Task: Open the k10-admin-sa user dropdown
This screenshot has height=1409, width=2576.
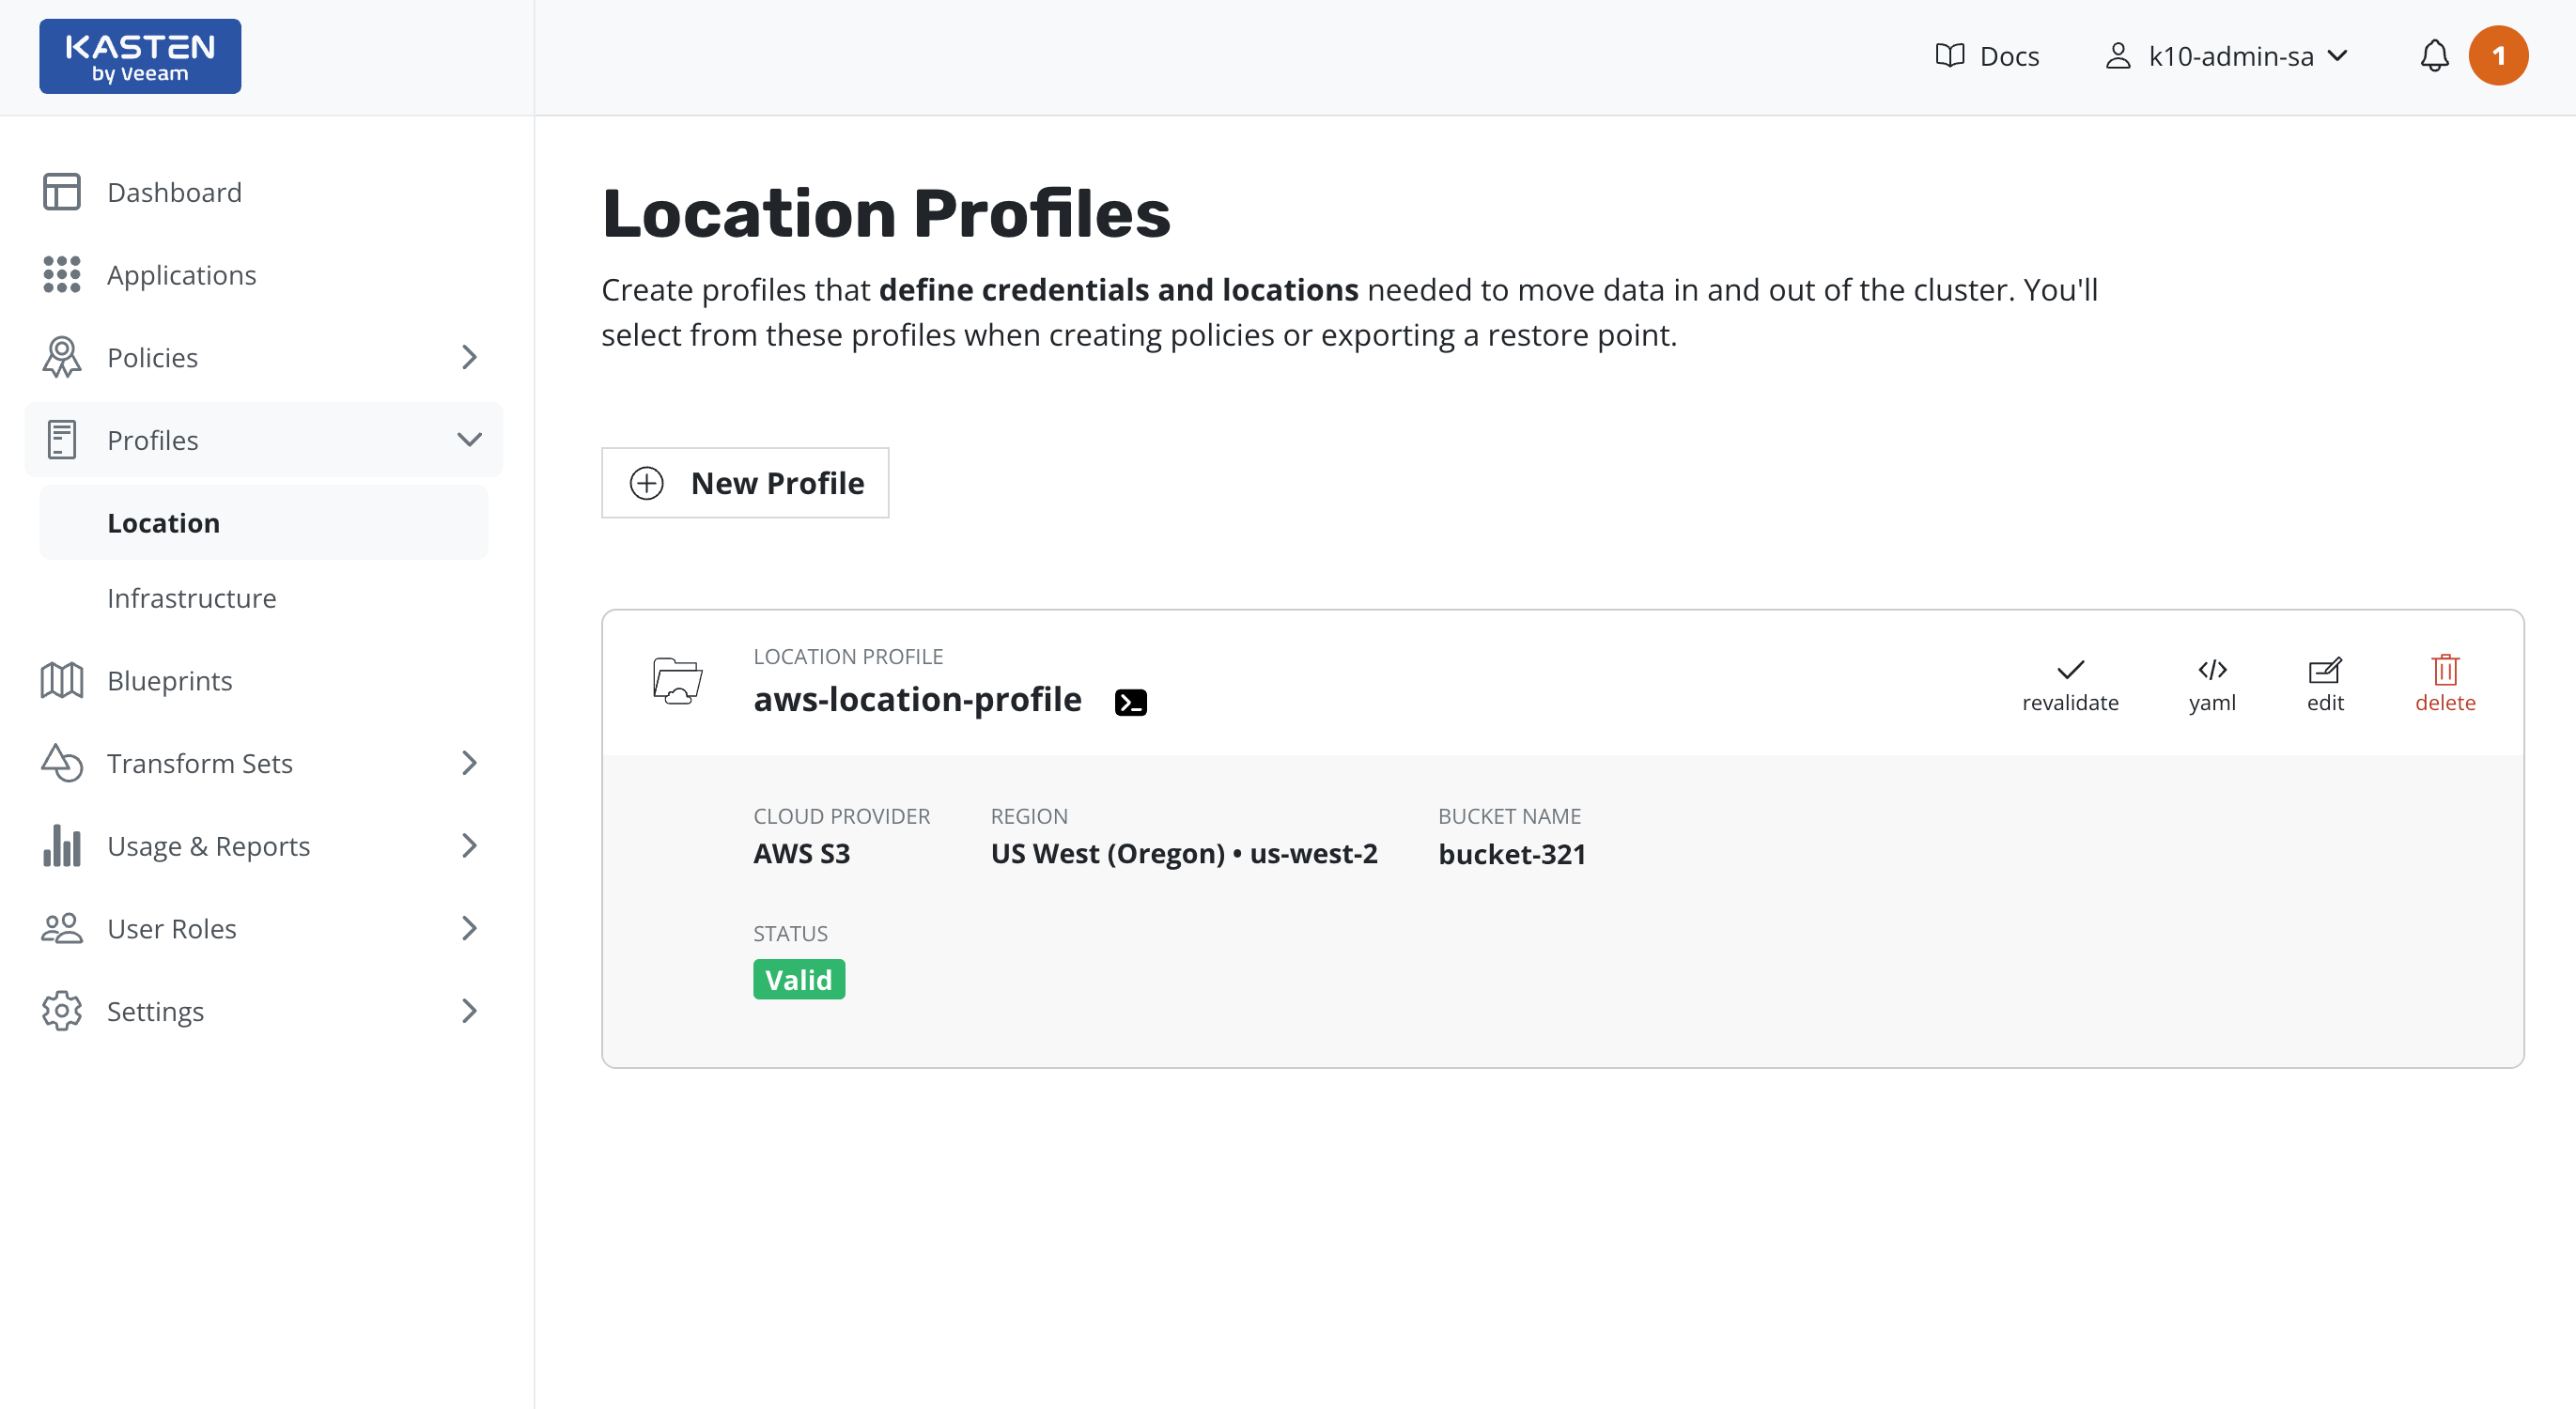Action: (2228, 56)
